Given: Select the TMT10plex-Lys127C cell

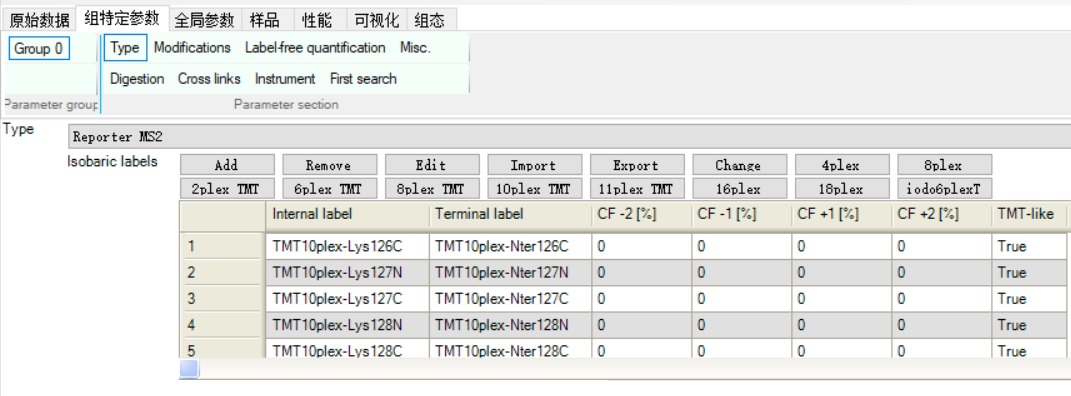Looking at the screenshot, I should [348, 299].
